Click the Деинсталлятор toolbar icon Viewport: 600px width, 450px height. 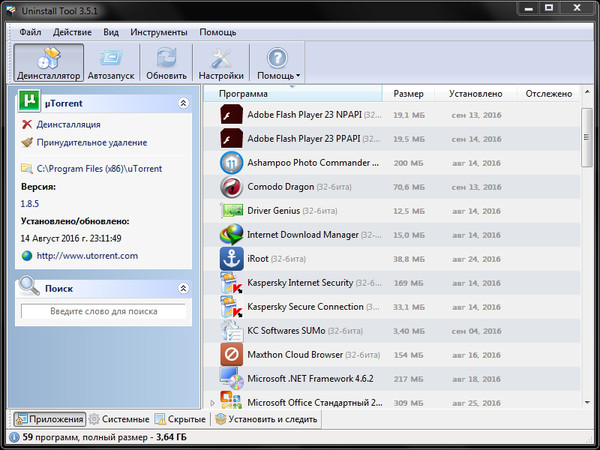[48, 58]
